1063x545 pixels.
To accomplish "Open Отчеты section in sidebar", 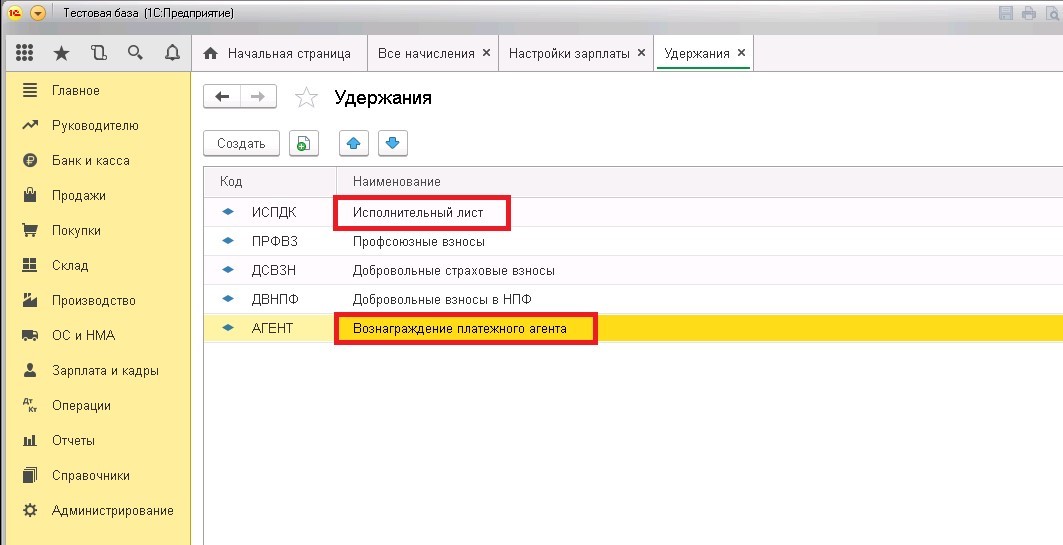I will point(96,441).
